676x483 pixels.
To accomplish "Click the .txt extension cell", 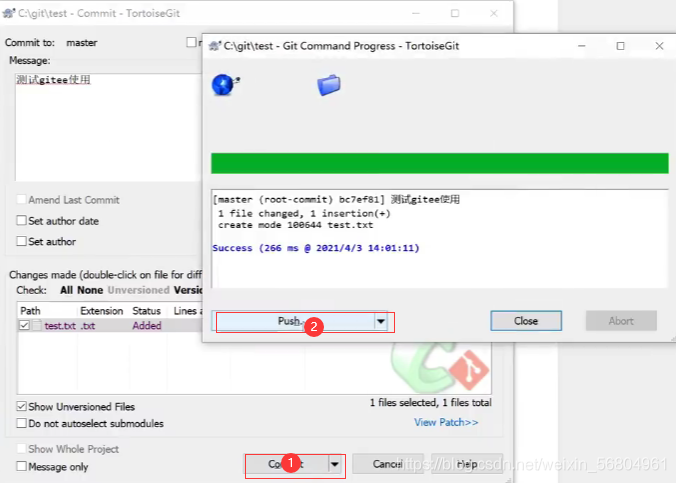I will (x=88, y=326).
